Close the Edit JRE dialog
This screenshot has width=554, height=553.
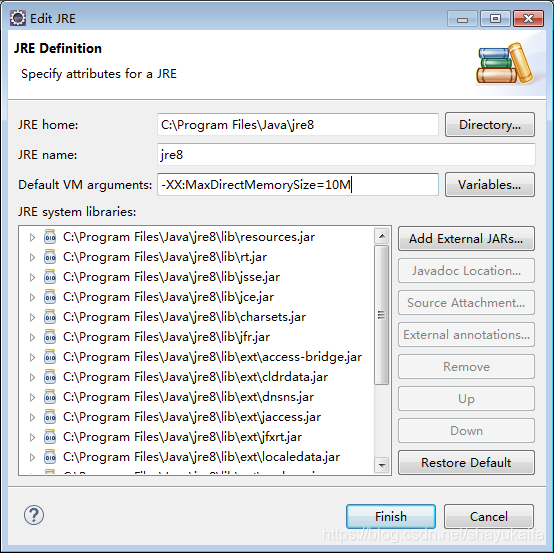(528, 18)
